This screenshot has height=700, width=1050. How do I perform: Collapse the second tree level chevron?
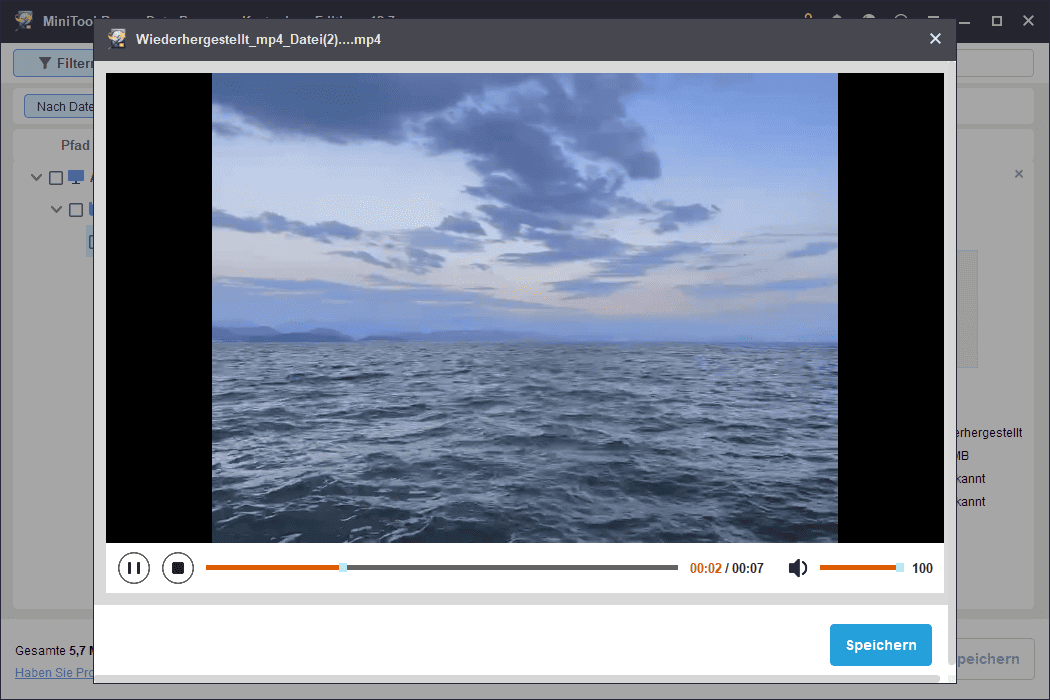click(57, 209)
